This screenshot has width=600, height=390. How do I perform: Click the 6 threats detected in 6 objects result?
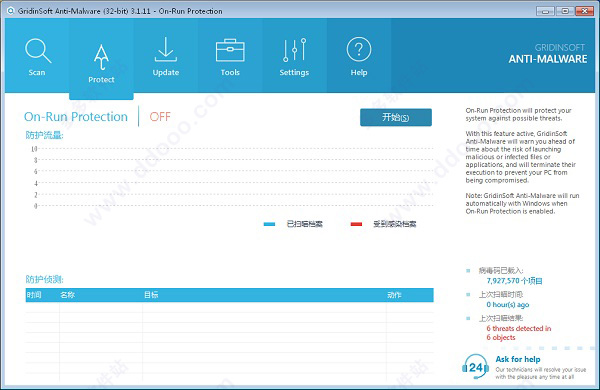518,333
